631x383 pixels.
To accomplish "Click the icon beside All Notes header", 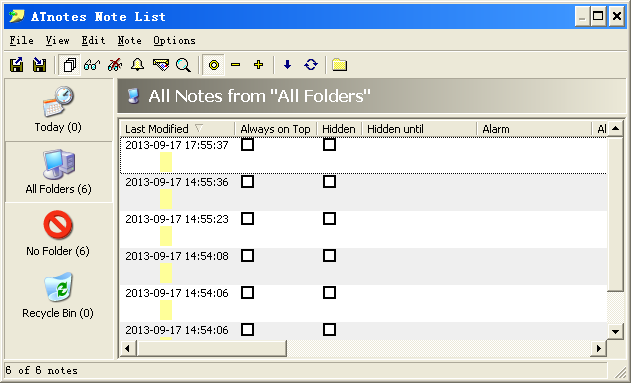I will [x=133, y=96].
